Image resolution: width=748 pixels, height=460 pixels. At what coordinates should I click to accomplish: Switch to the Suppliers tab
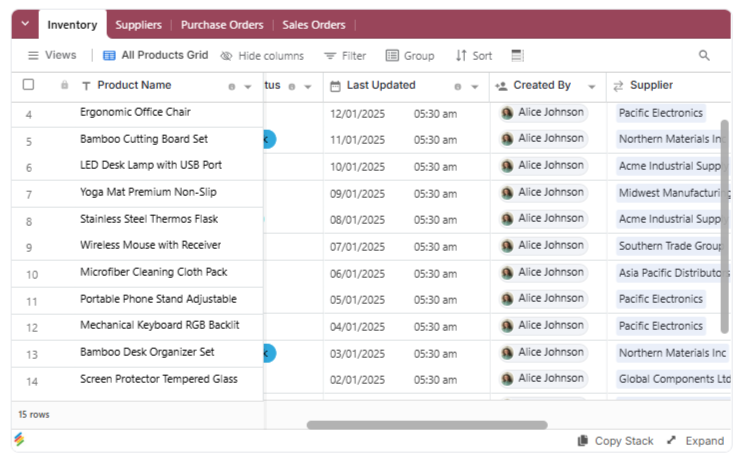pos(138,25)
